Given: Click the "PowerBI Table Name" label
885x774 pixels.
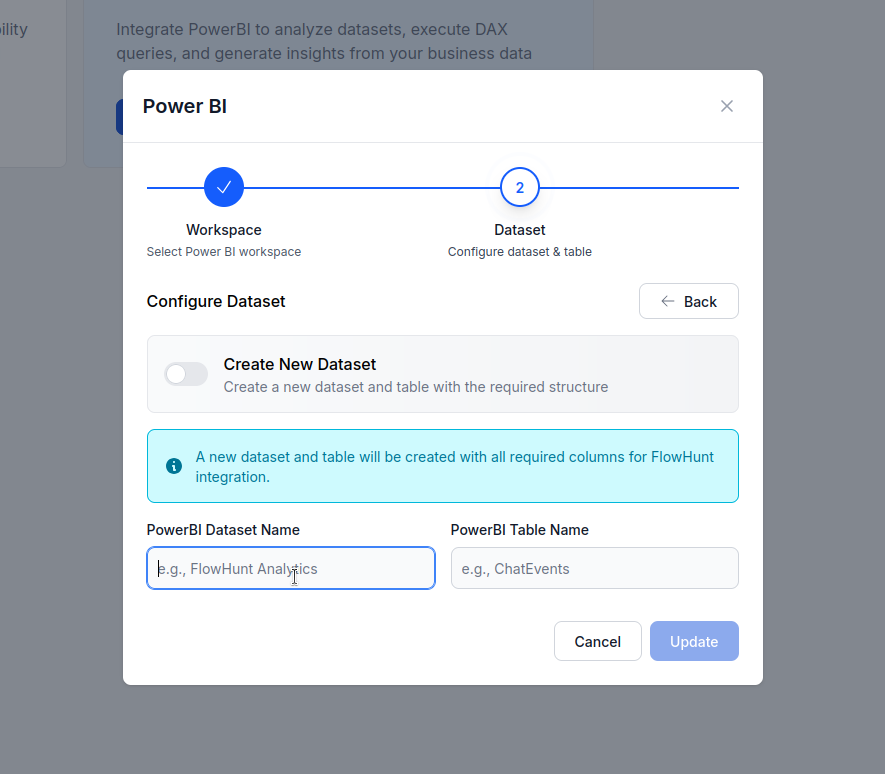Looking at the screenshot, I should coord(520,530).
